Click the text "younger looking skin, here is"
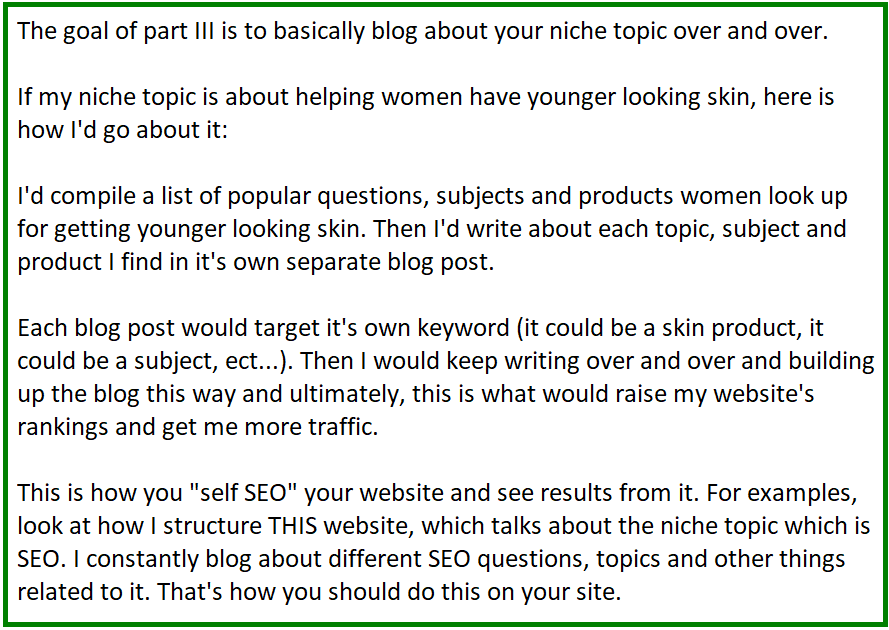The image size is (889, 630). (681, 97)
